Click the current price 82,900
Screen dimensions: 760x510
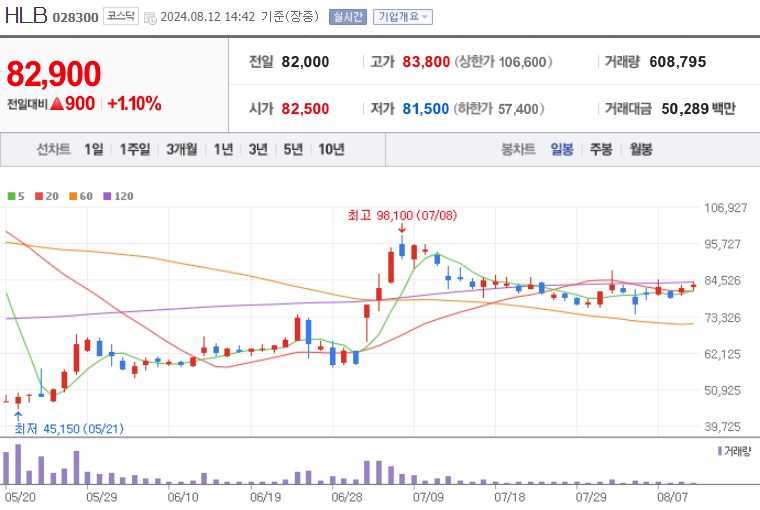54,74
